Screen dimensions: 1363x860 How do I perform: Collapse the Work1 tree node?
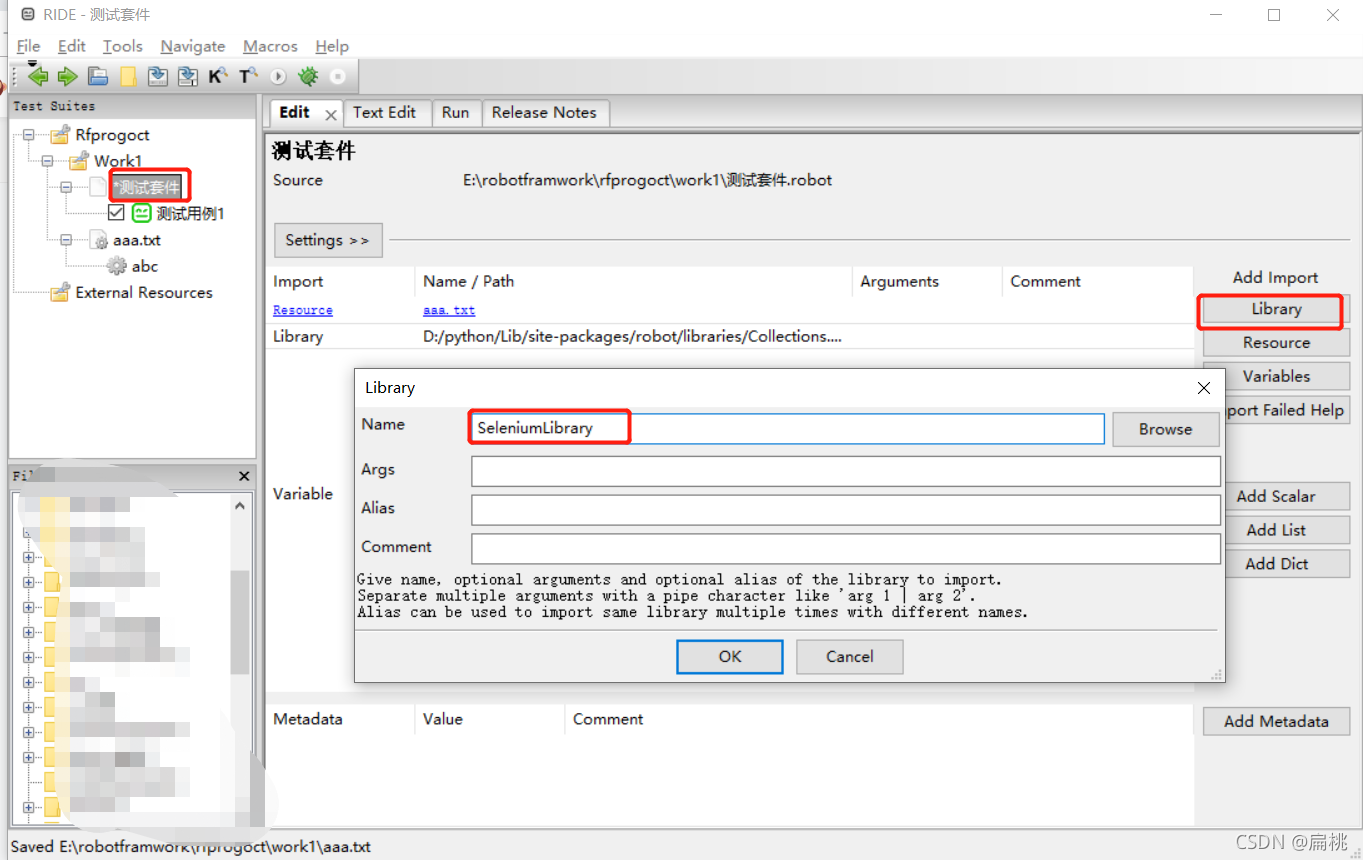click(x=47, y=161)
